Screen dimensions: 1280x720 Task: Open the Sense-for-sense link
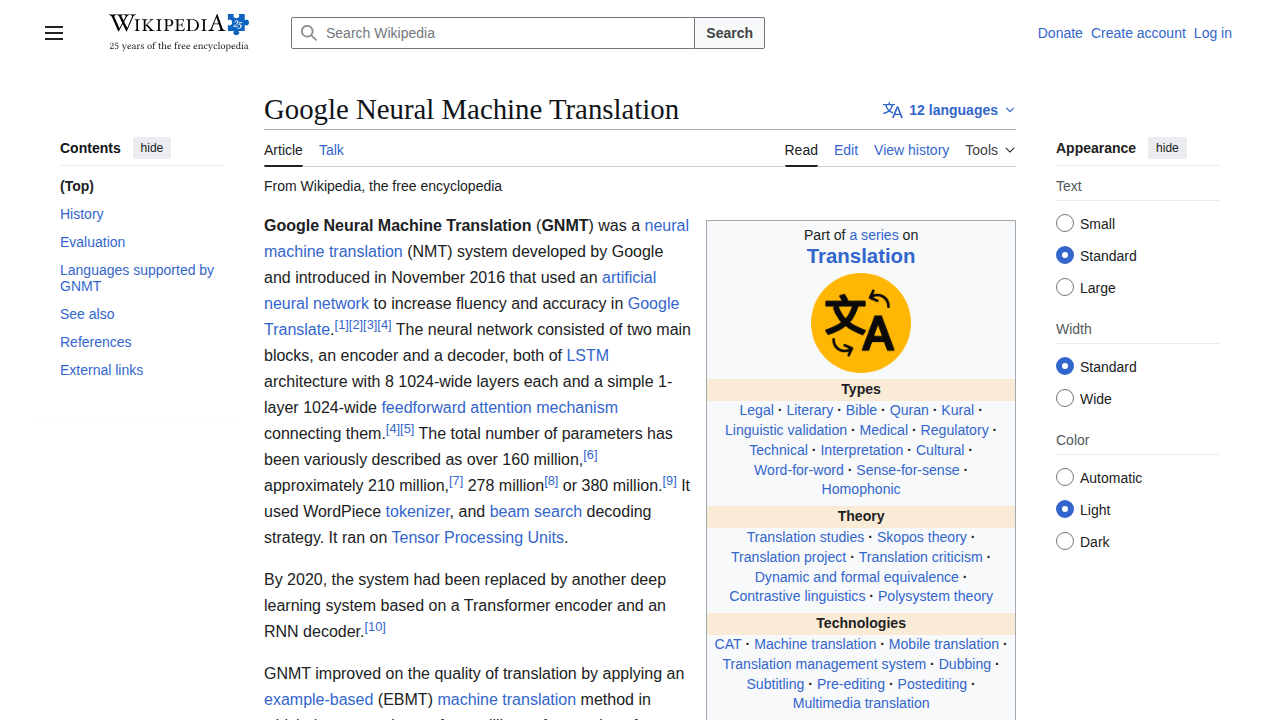[907, 470]
